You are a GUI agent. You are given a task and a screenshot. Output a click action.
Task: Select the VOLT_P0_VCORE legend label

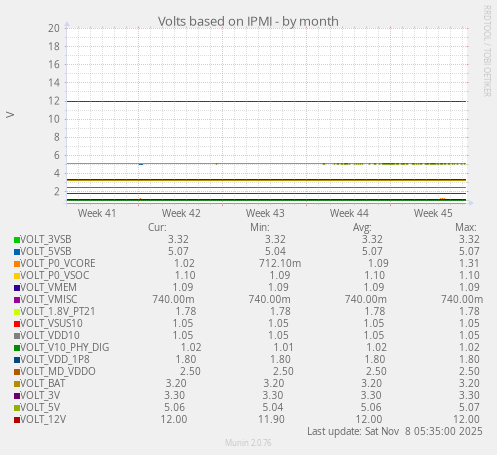pyautogui.click(x=58, y=264)
